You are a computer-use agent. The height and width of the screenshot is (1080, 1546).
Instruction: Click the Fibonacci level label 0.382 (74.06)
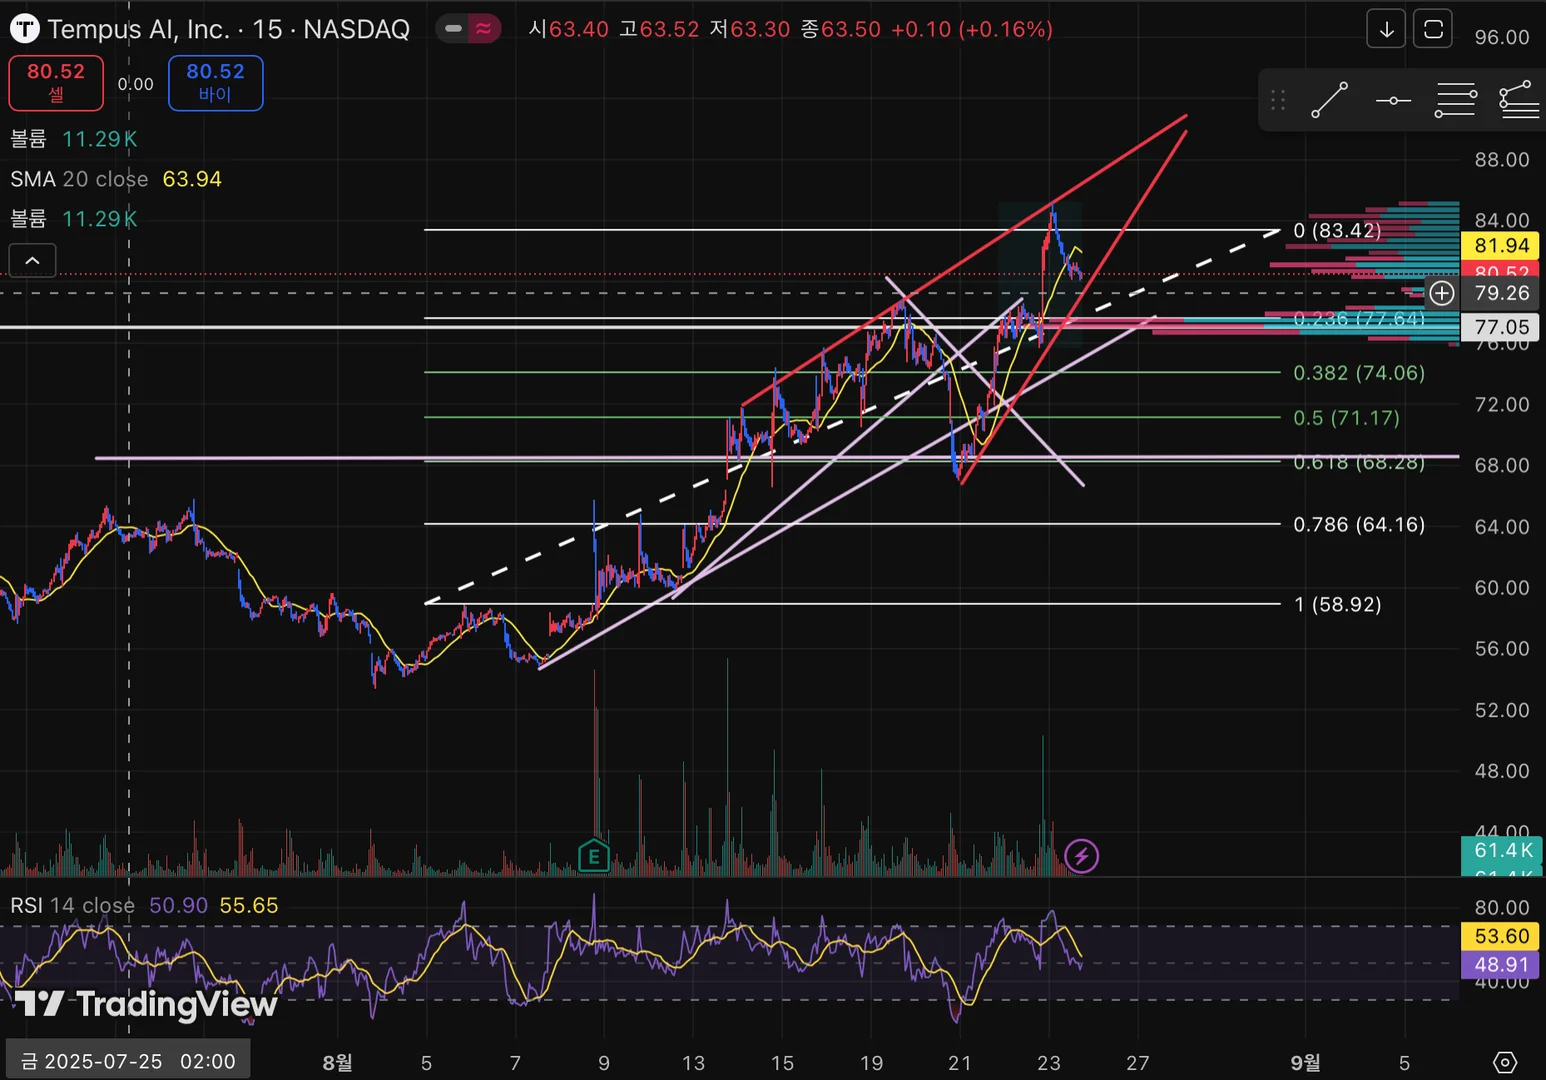pos(1359,373)
